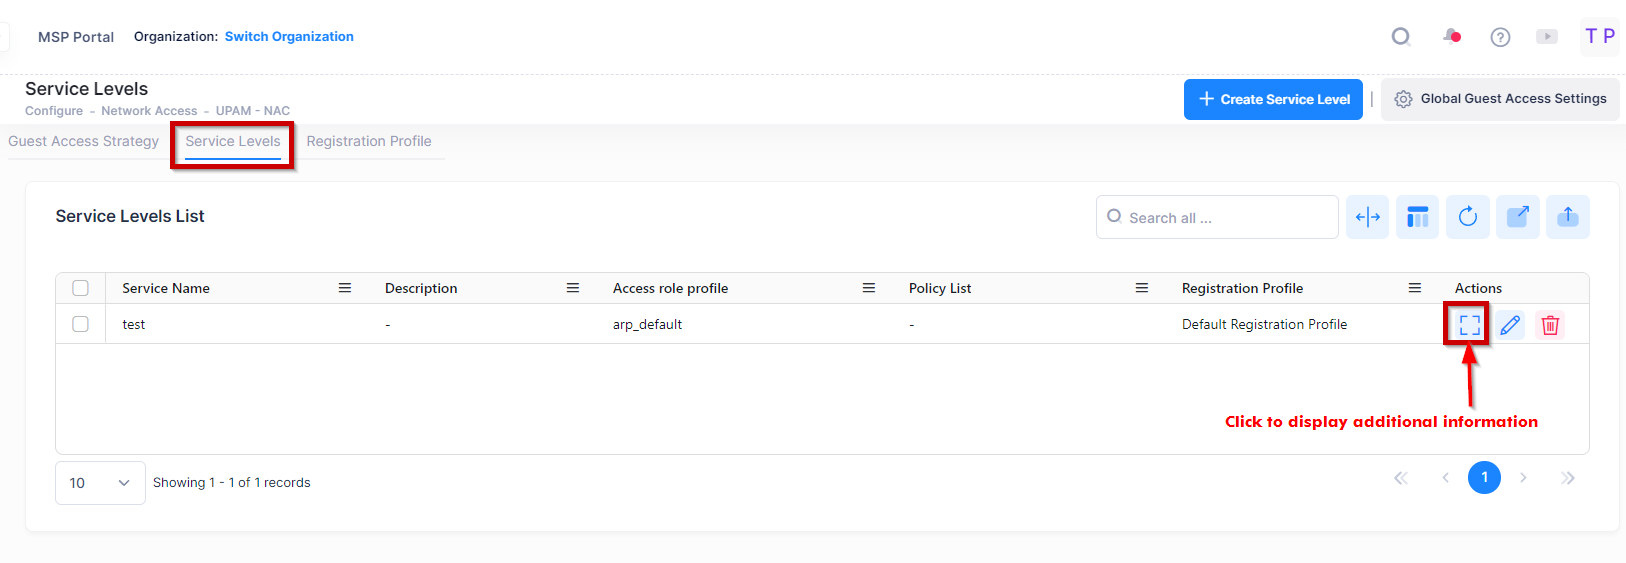Viewport: 1626px width, 563px height.
Task: Open the Service Name column menu
Action: click(345, 288)
